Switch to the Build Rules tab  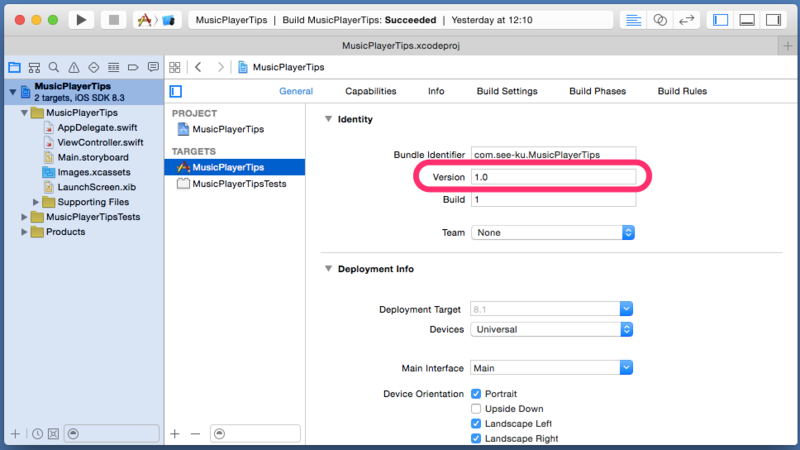click(682, 91)
